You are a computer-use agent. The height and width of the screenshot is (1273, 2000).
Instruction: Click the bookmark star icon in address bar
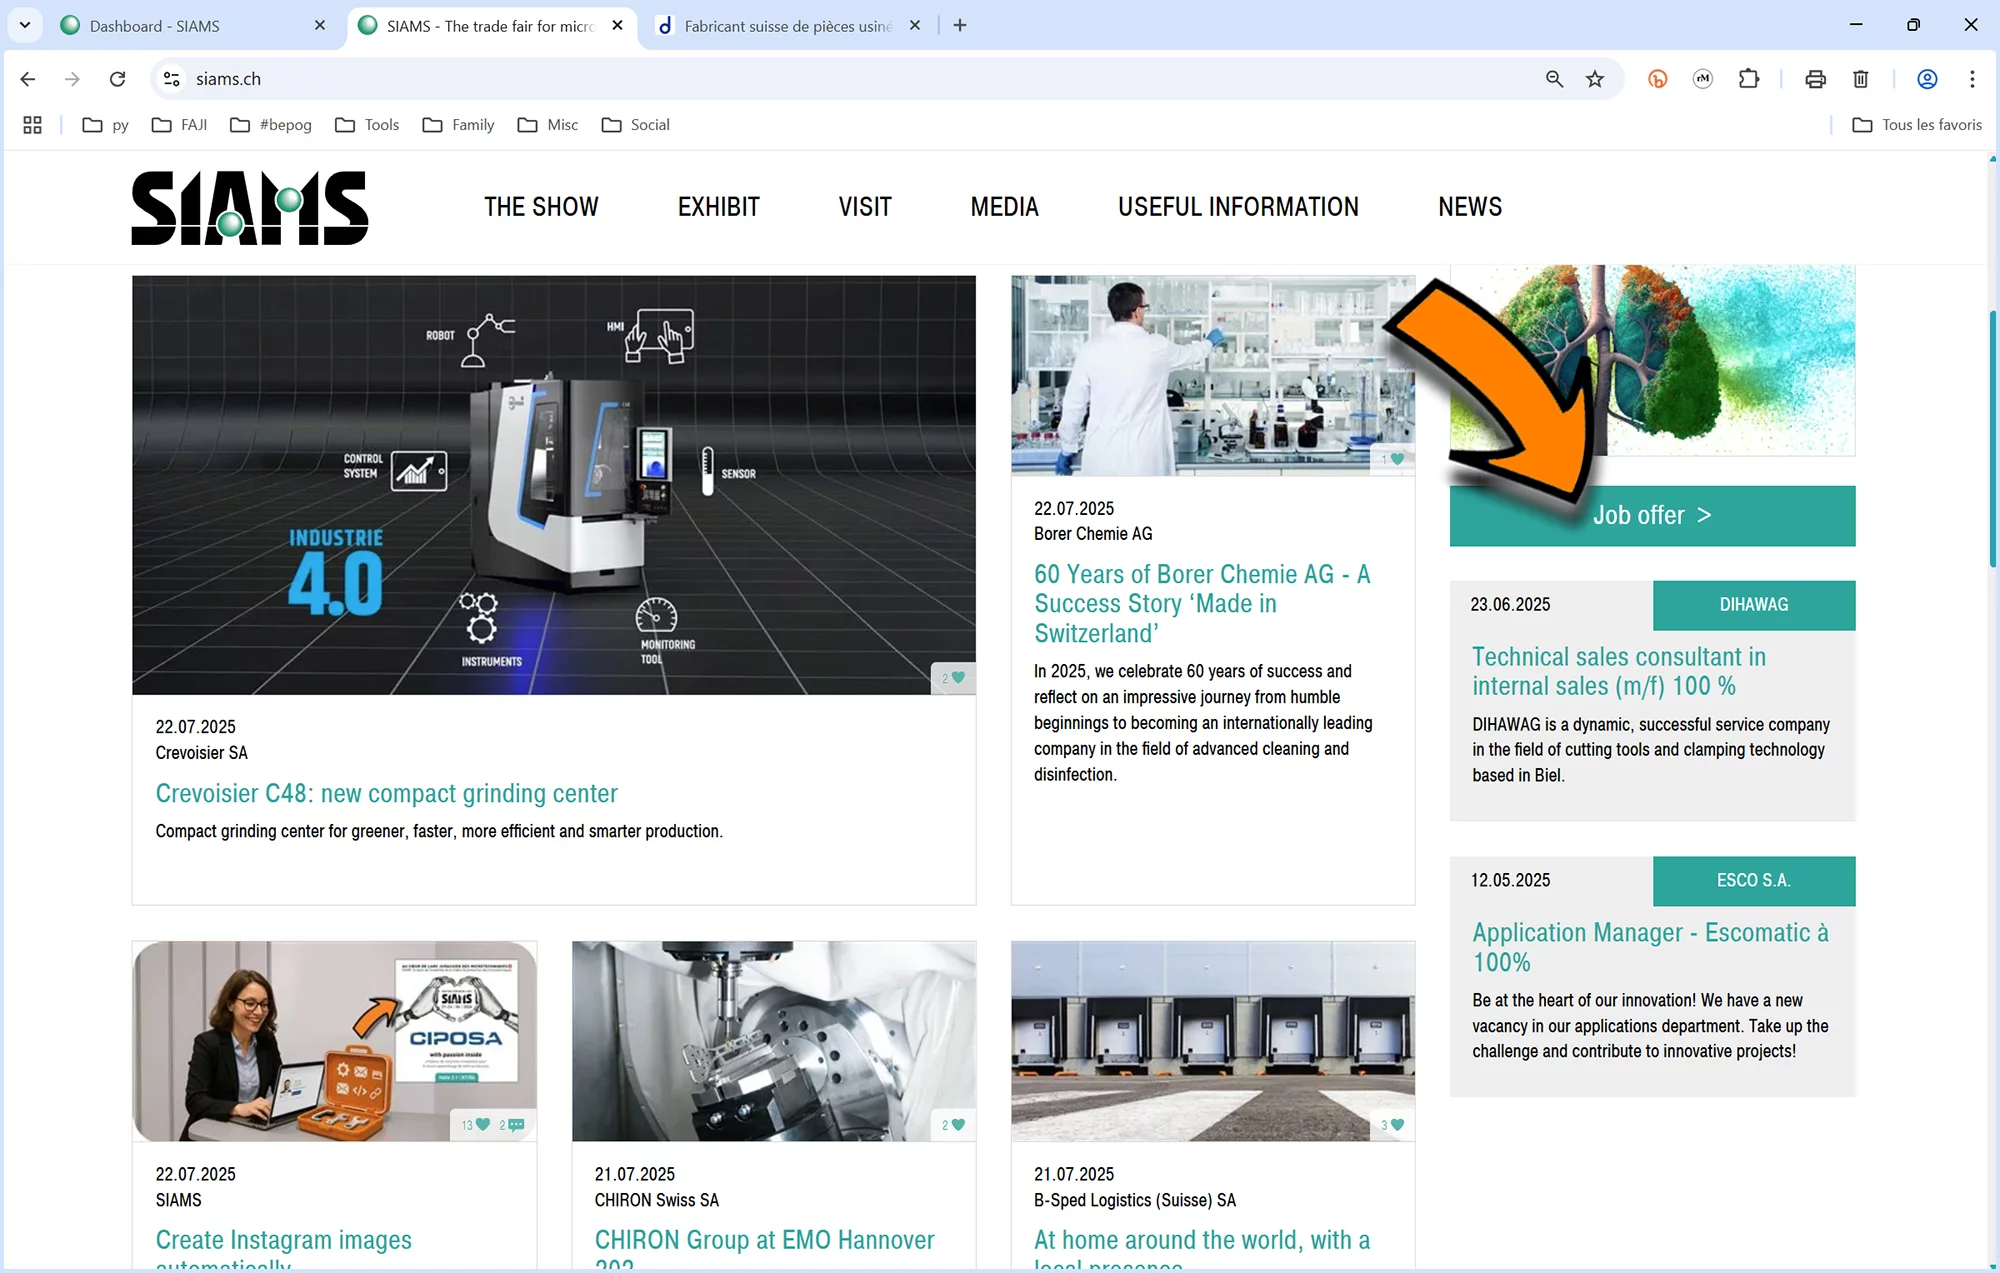click(x=1595, y=79)
